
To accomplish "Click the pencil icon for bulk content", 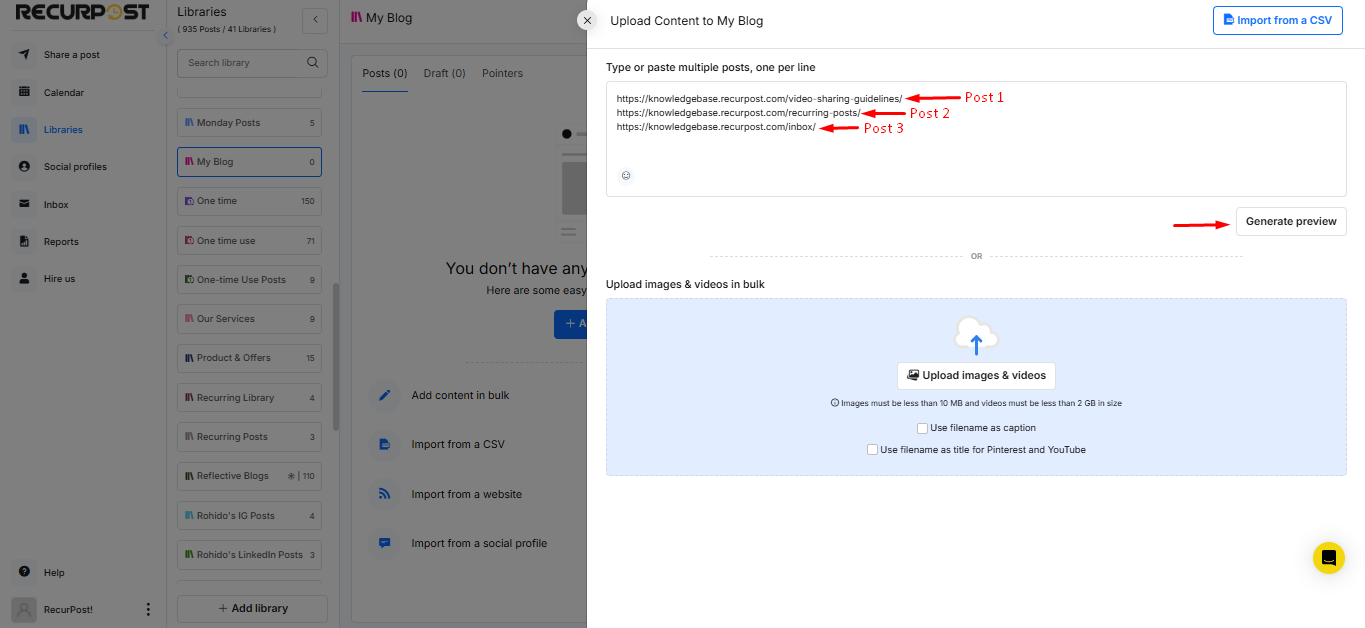I will [384, 395].
